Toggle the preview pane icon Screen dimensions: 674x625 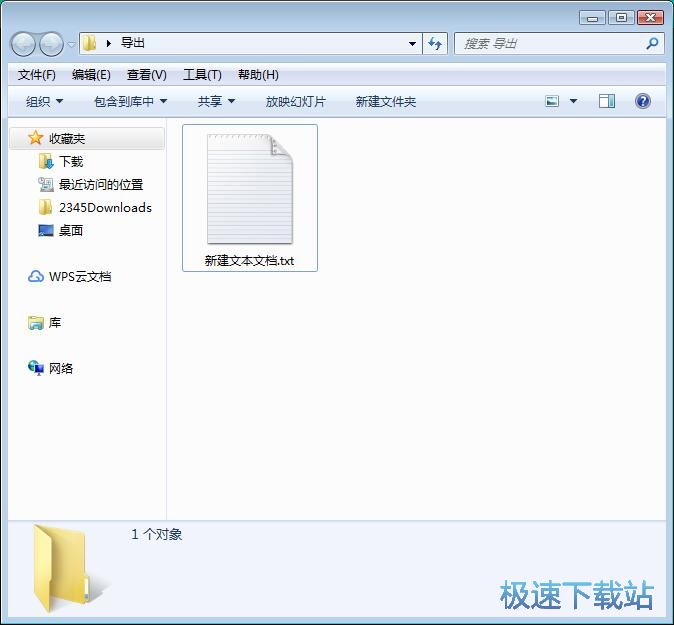click(607, 101)
